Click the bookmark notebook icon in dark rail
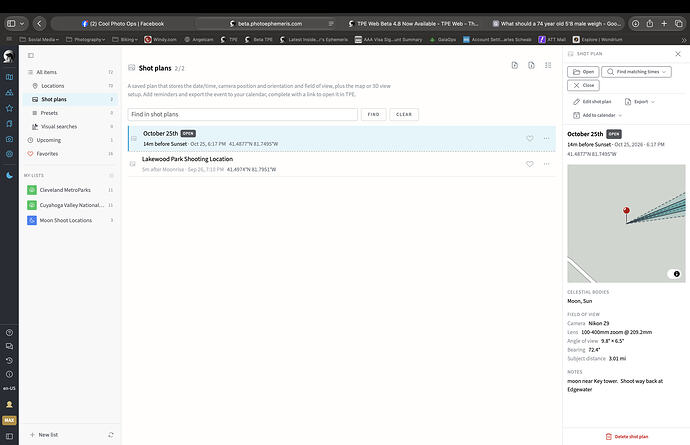Screen dimensions: 690x445 pyautogui.click(x=9, y=124)
